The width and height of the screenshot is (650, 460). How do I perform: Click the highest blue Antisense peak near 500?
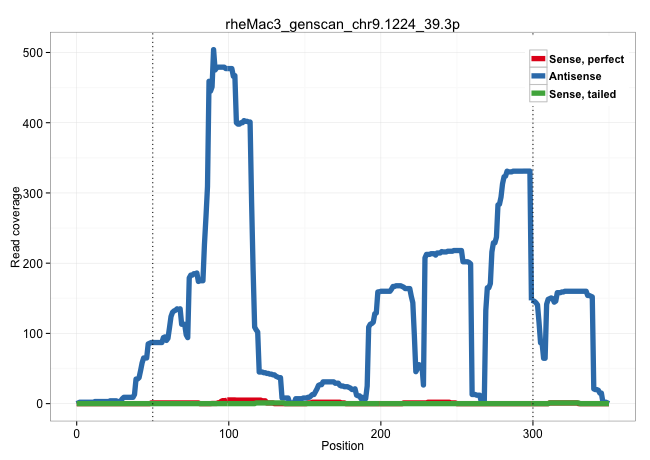pyautogui.click(x=213, y=50)
